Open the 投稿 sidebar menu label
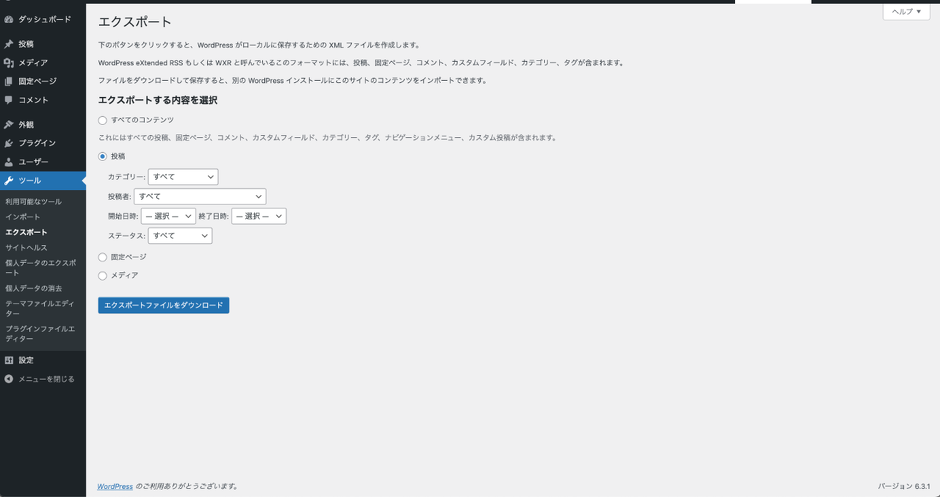Viewport: 940px width, 497px height. [26, 44]
